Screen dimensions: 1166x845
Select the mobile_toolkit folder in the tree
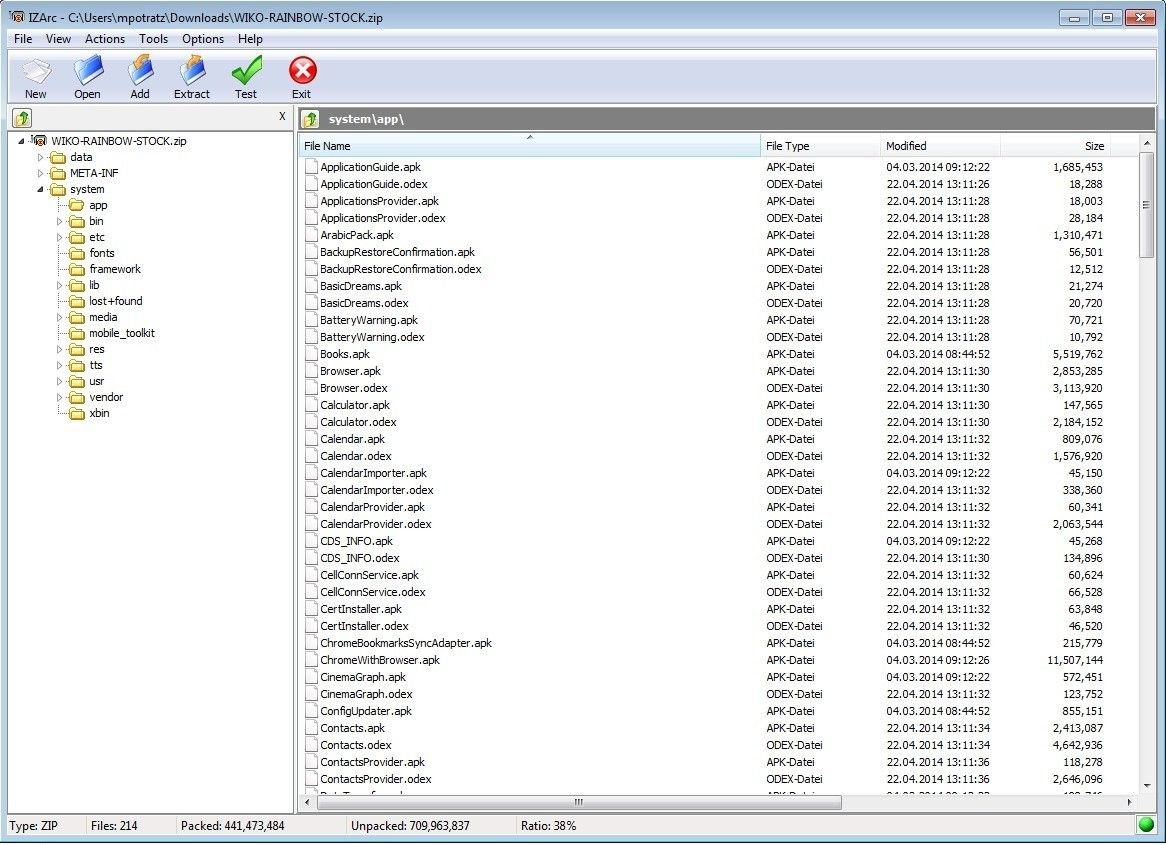tap(122, 333)
